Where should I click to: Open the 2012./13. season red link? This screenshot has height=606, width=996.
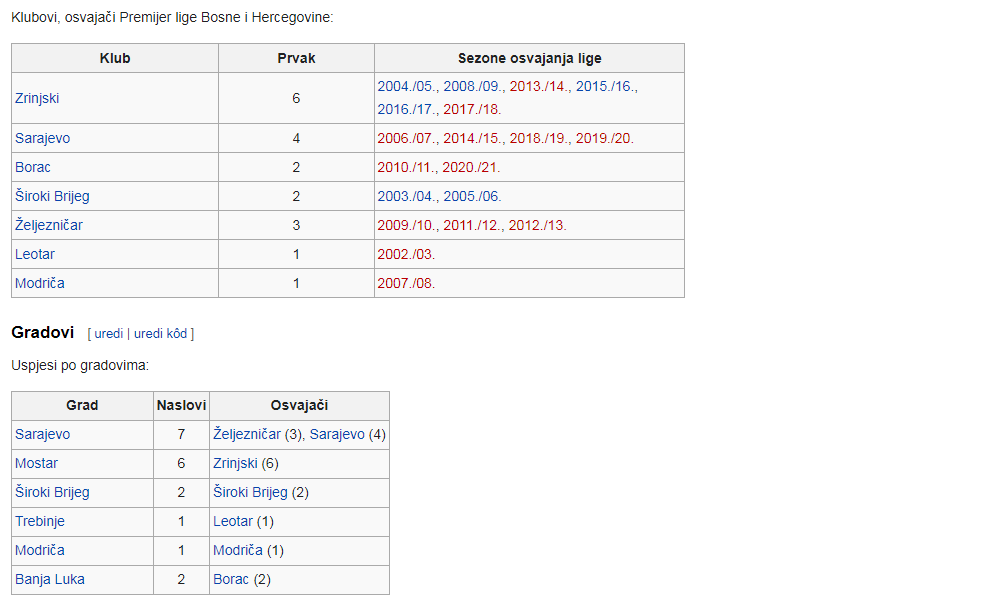[x=537, y=225]
